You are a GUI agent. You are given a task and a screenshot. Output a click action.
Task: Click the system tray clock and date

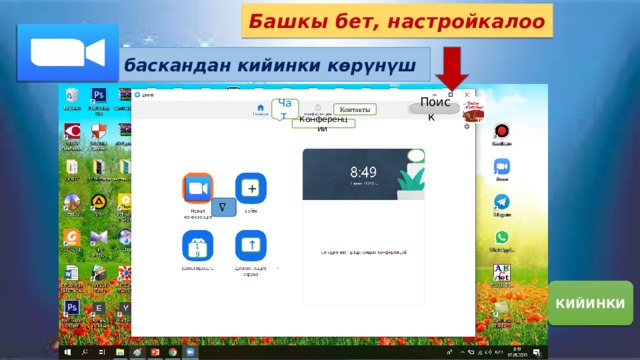coord(517,352)
